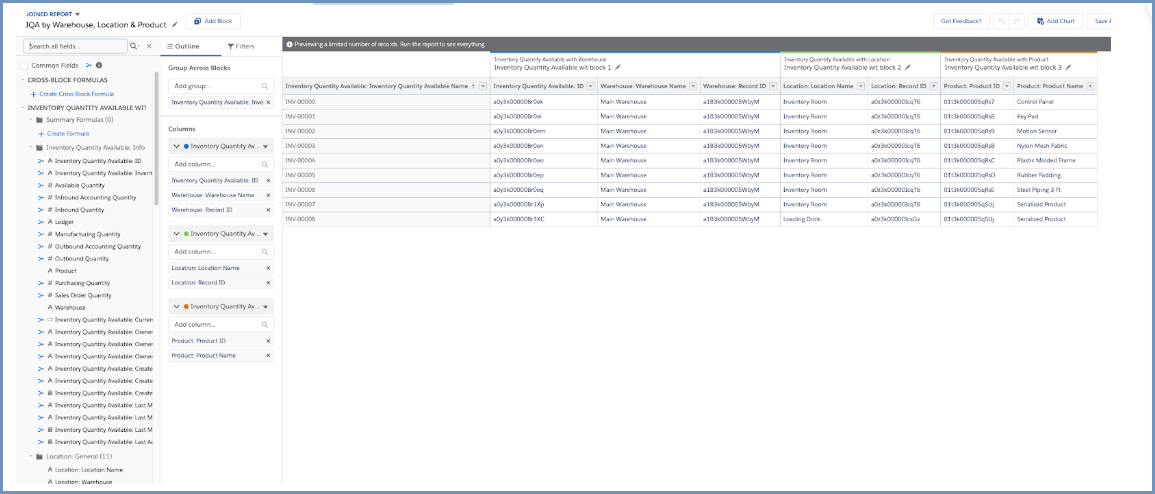Switch to the Filters tab
This screenshot has height=494, width=1155.
pos(241,46)
